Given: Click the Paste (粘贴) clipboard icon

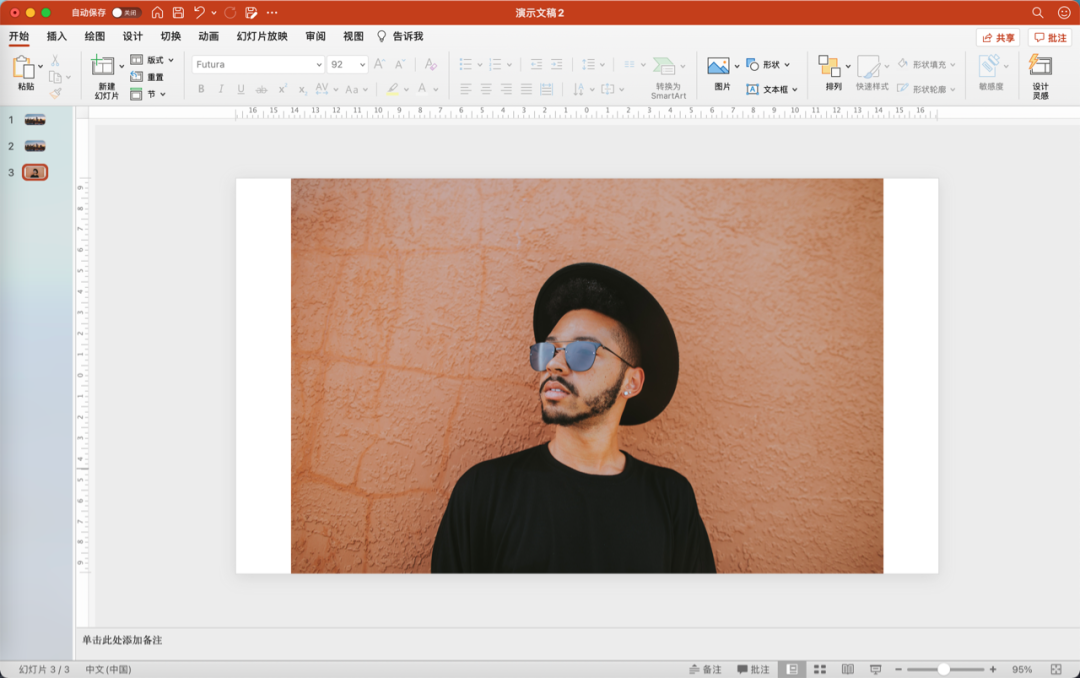Looking at the screenshot, I should coord(23,68).
